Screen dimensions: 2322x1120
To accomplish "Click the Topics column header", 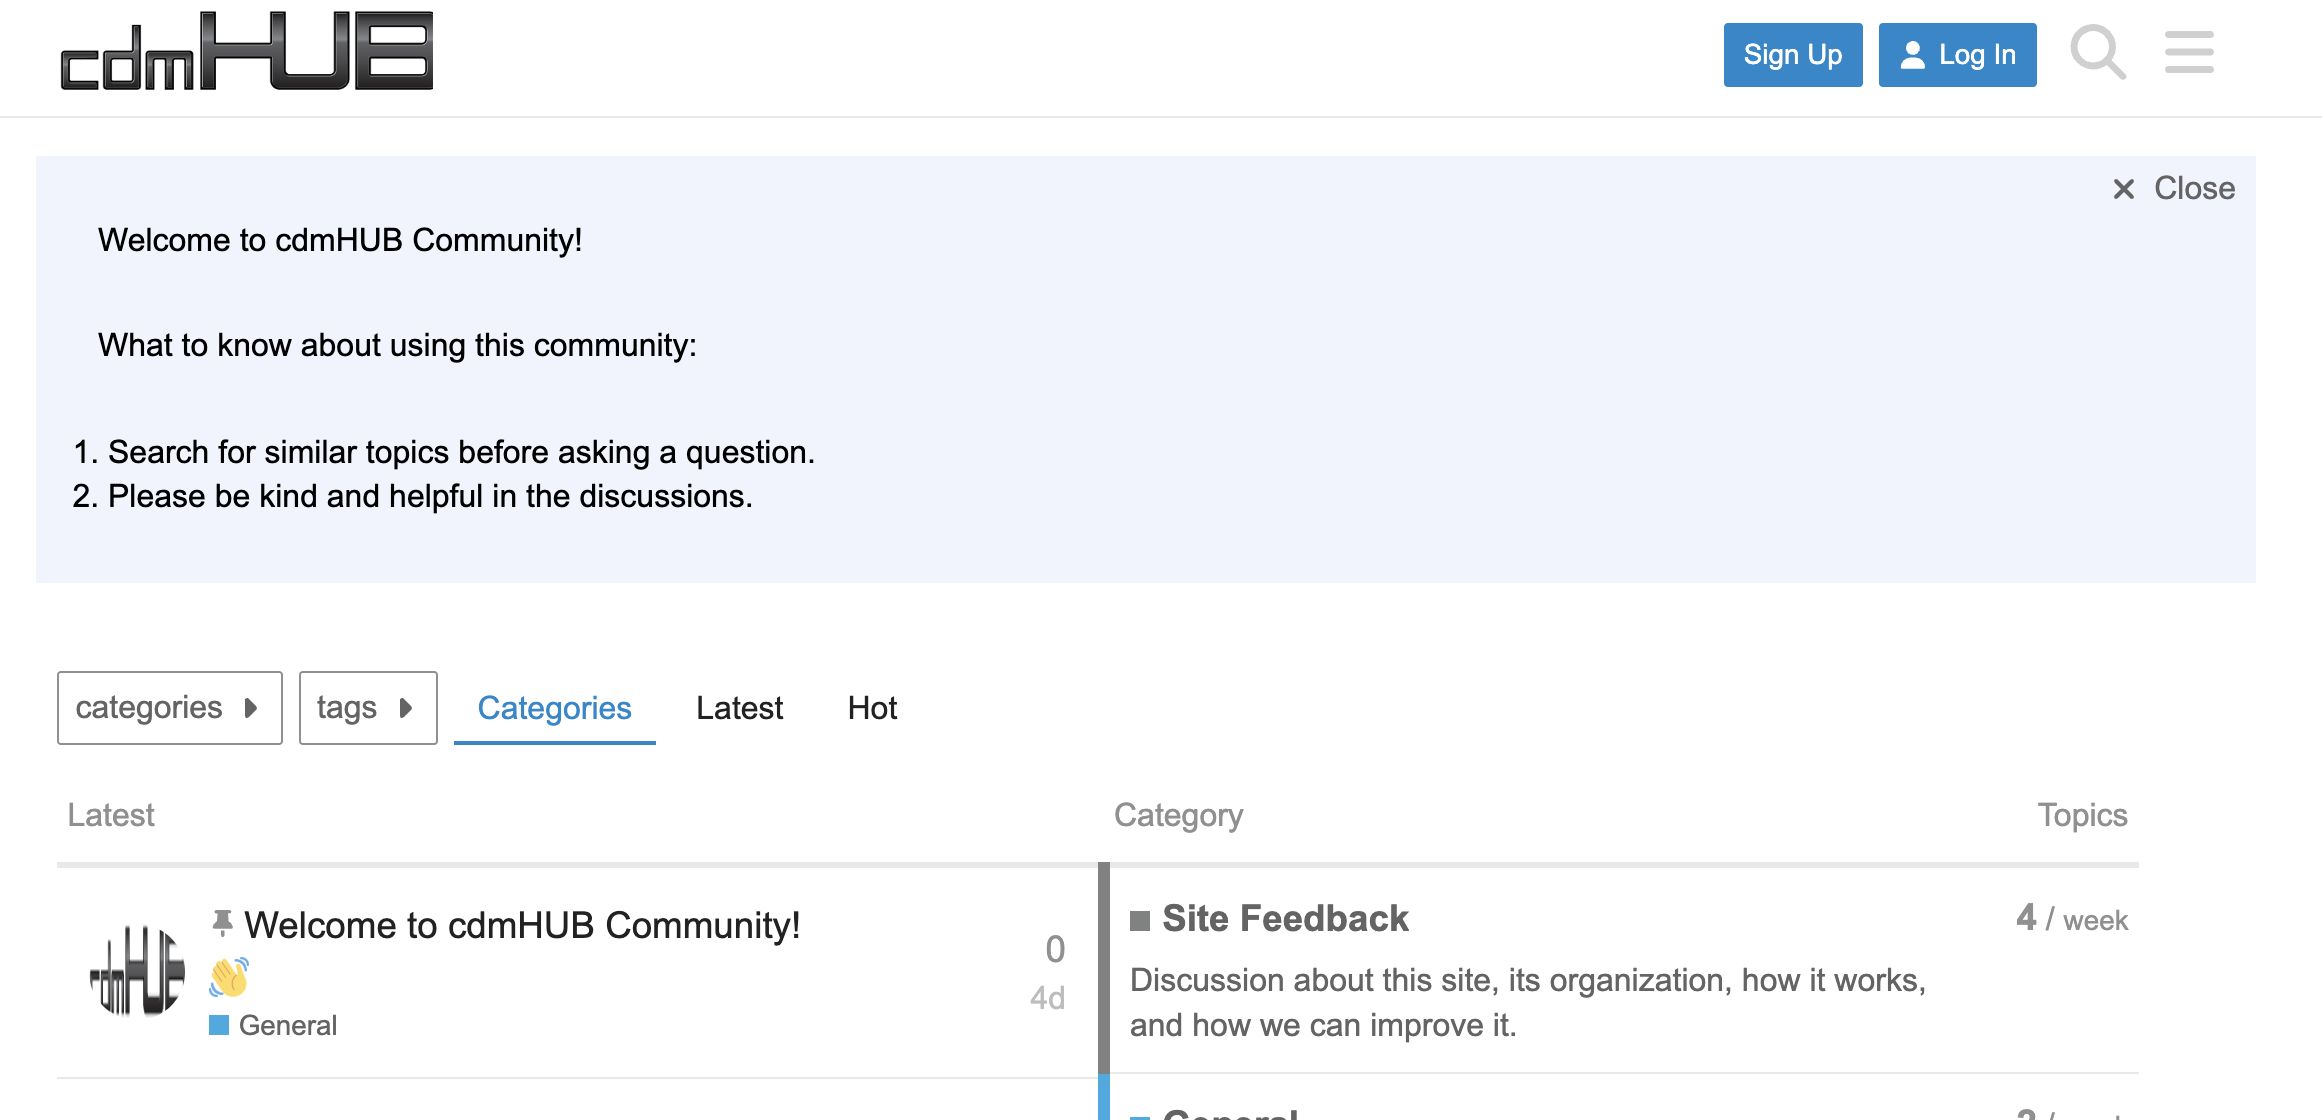I will point(2083,815).
